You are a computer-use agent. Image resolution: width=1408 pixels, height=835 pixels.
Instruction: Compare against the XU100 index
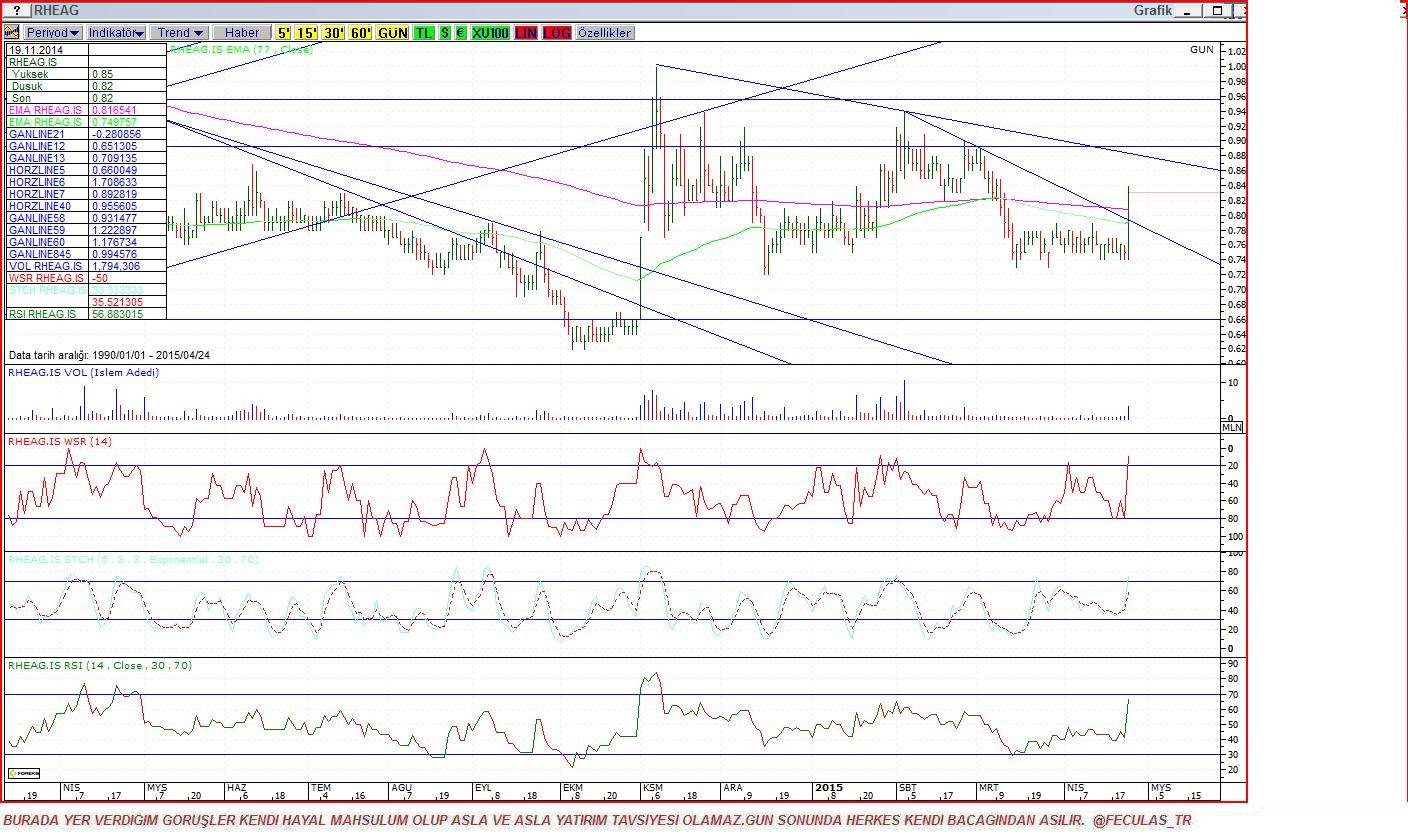coord(490,33)
